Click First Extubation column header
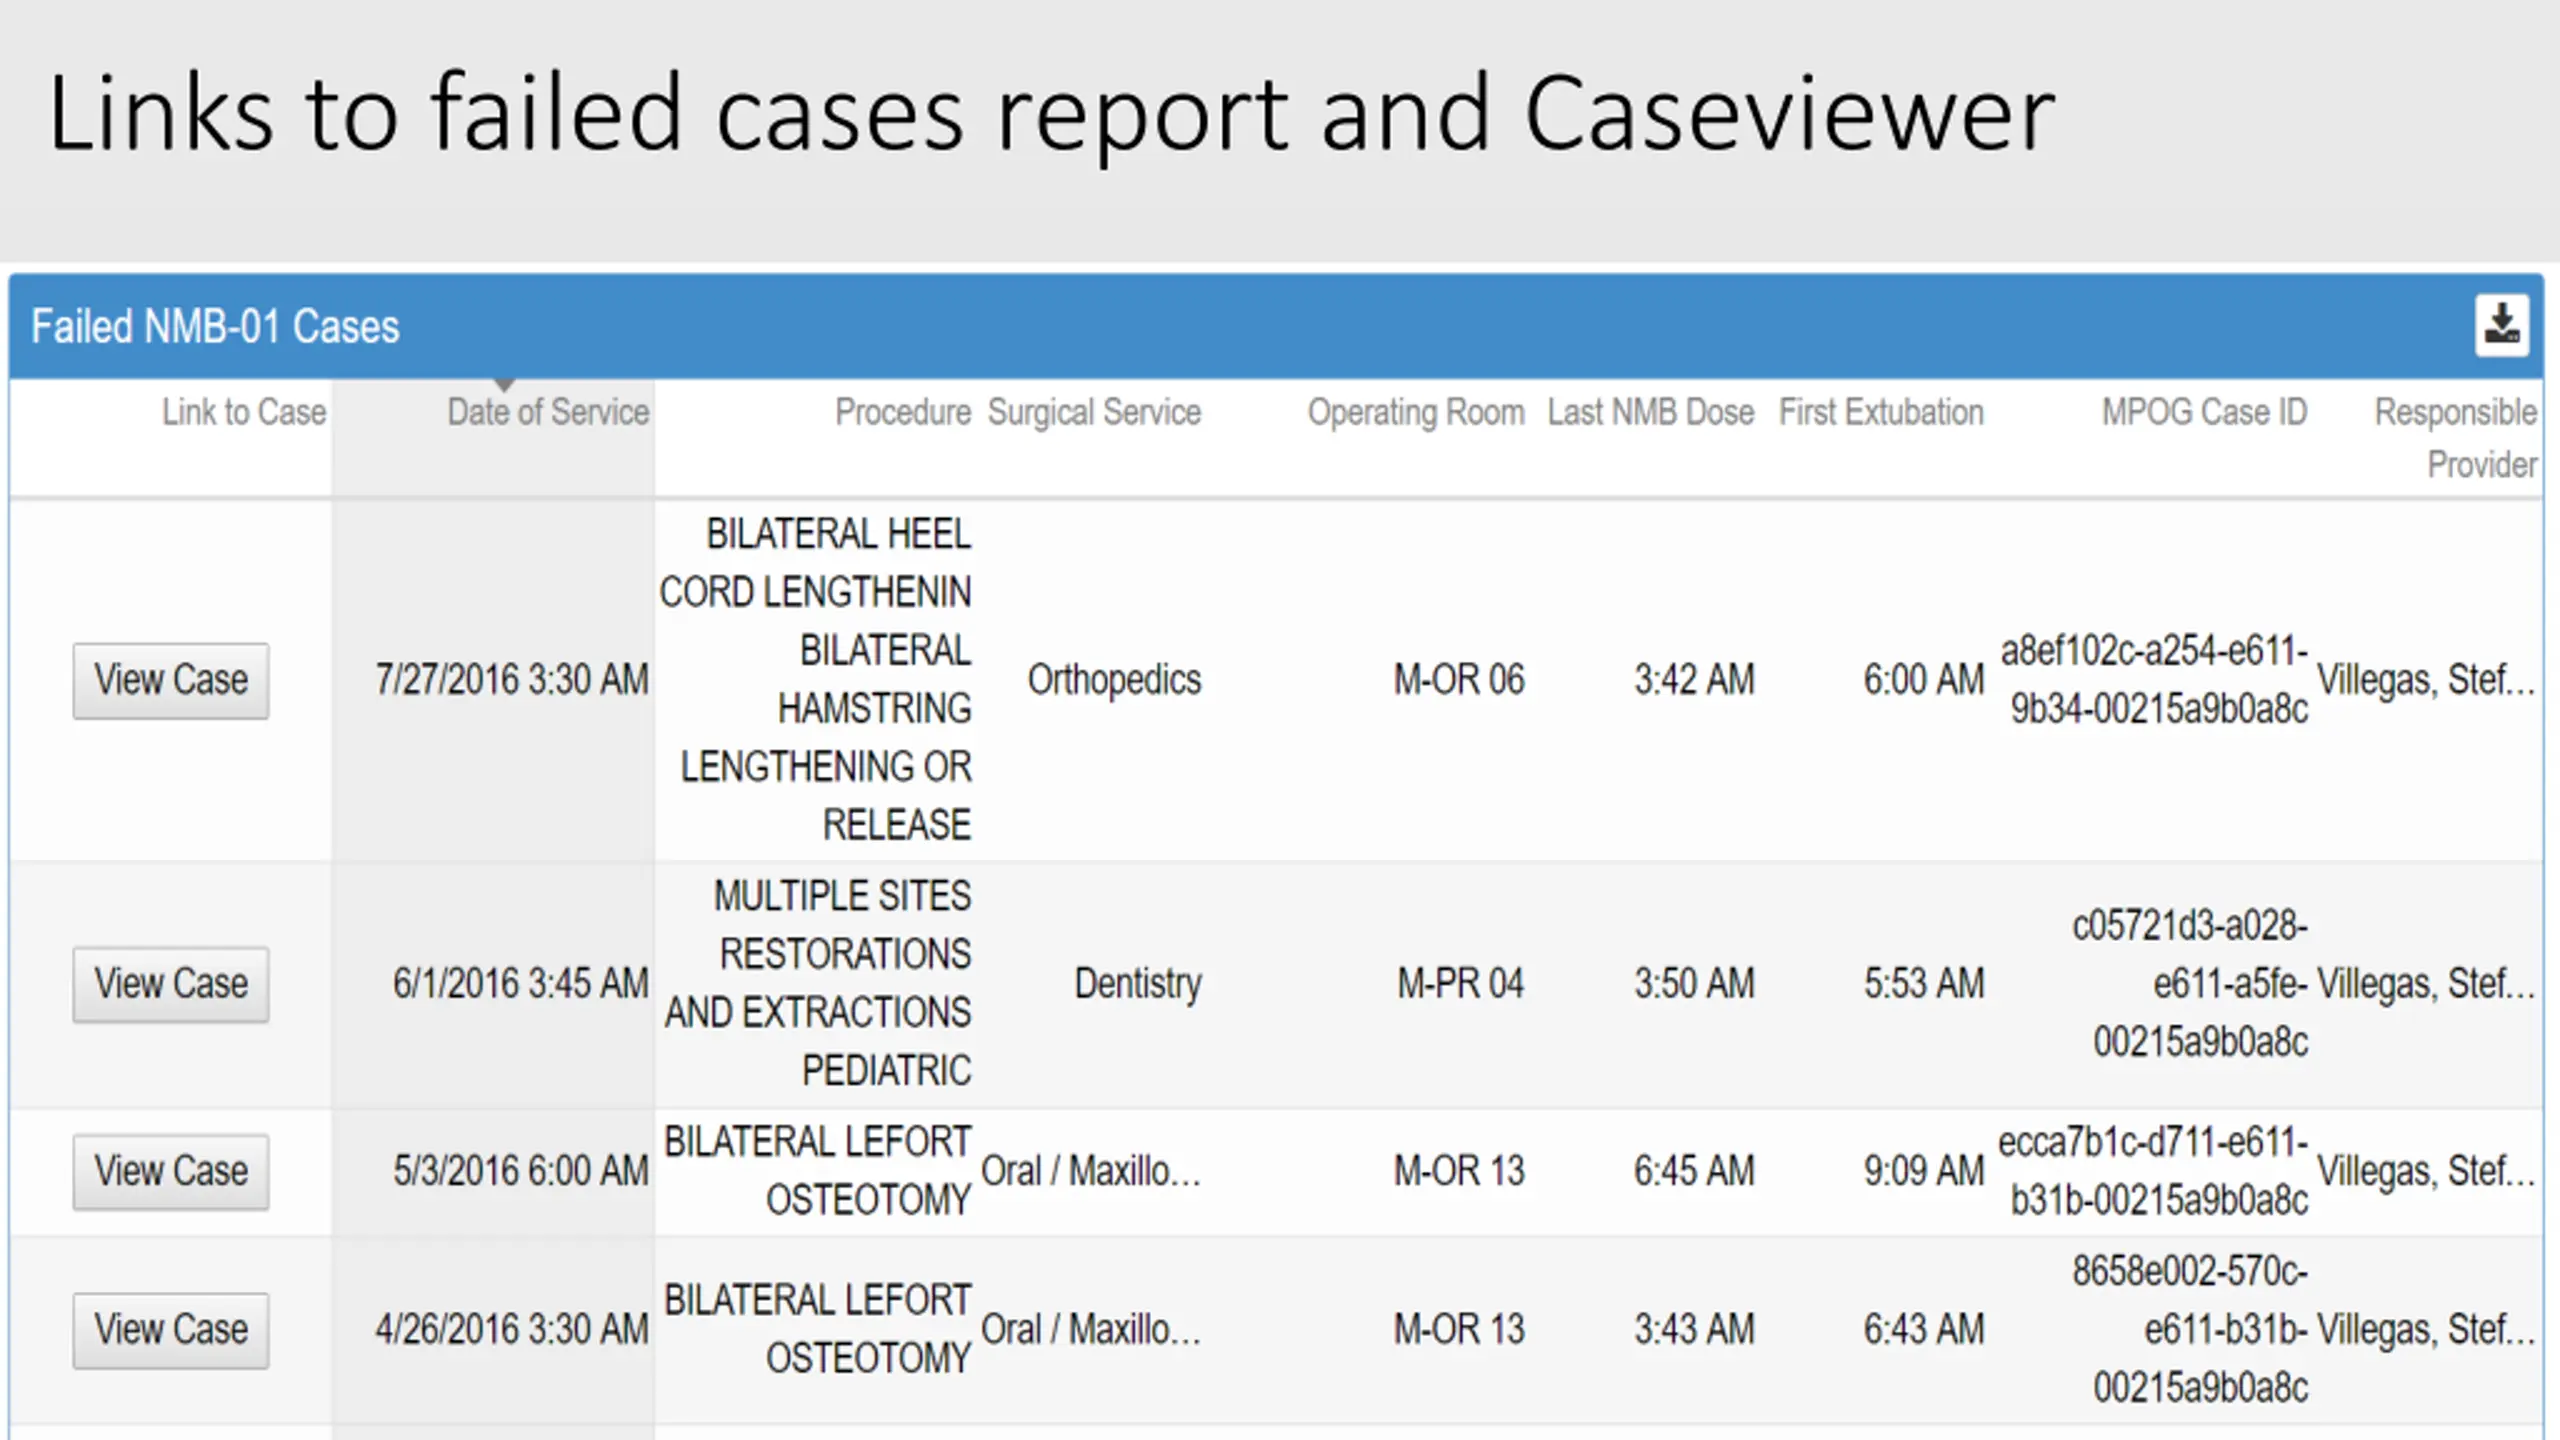Screen dimensions: 2560x1440 (1880, 412)
